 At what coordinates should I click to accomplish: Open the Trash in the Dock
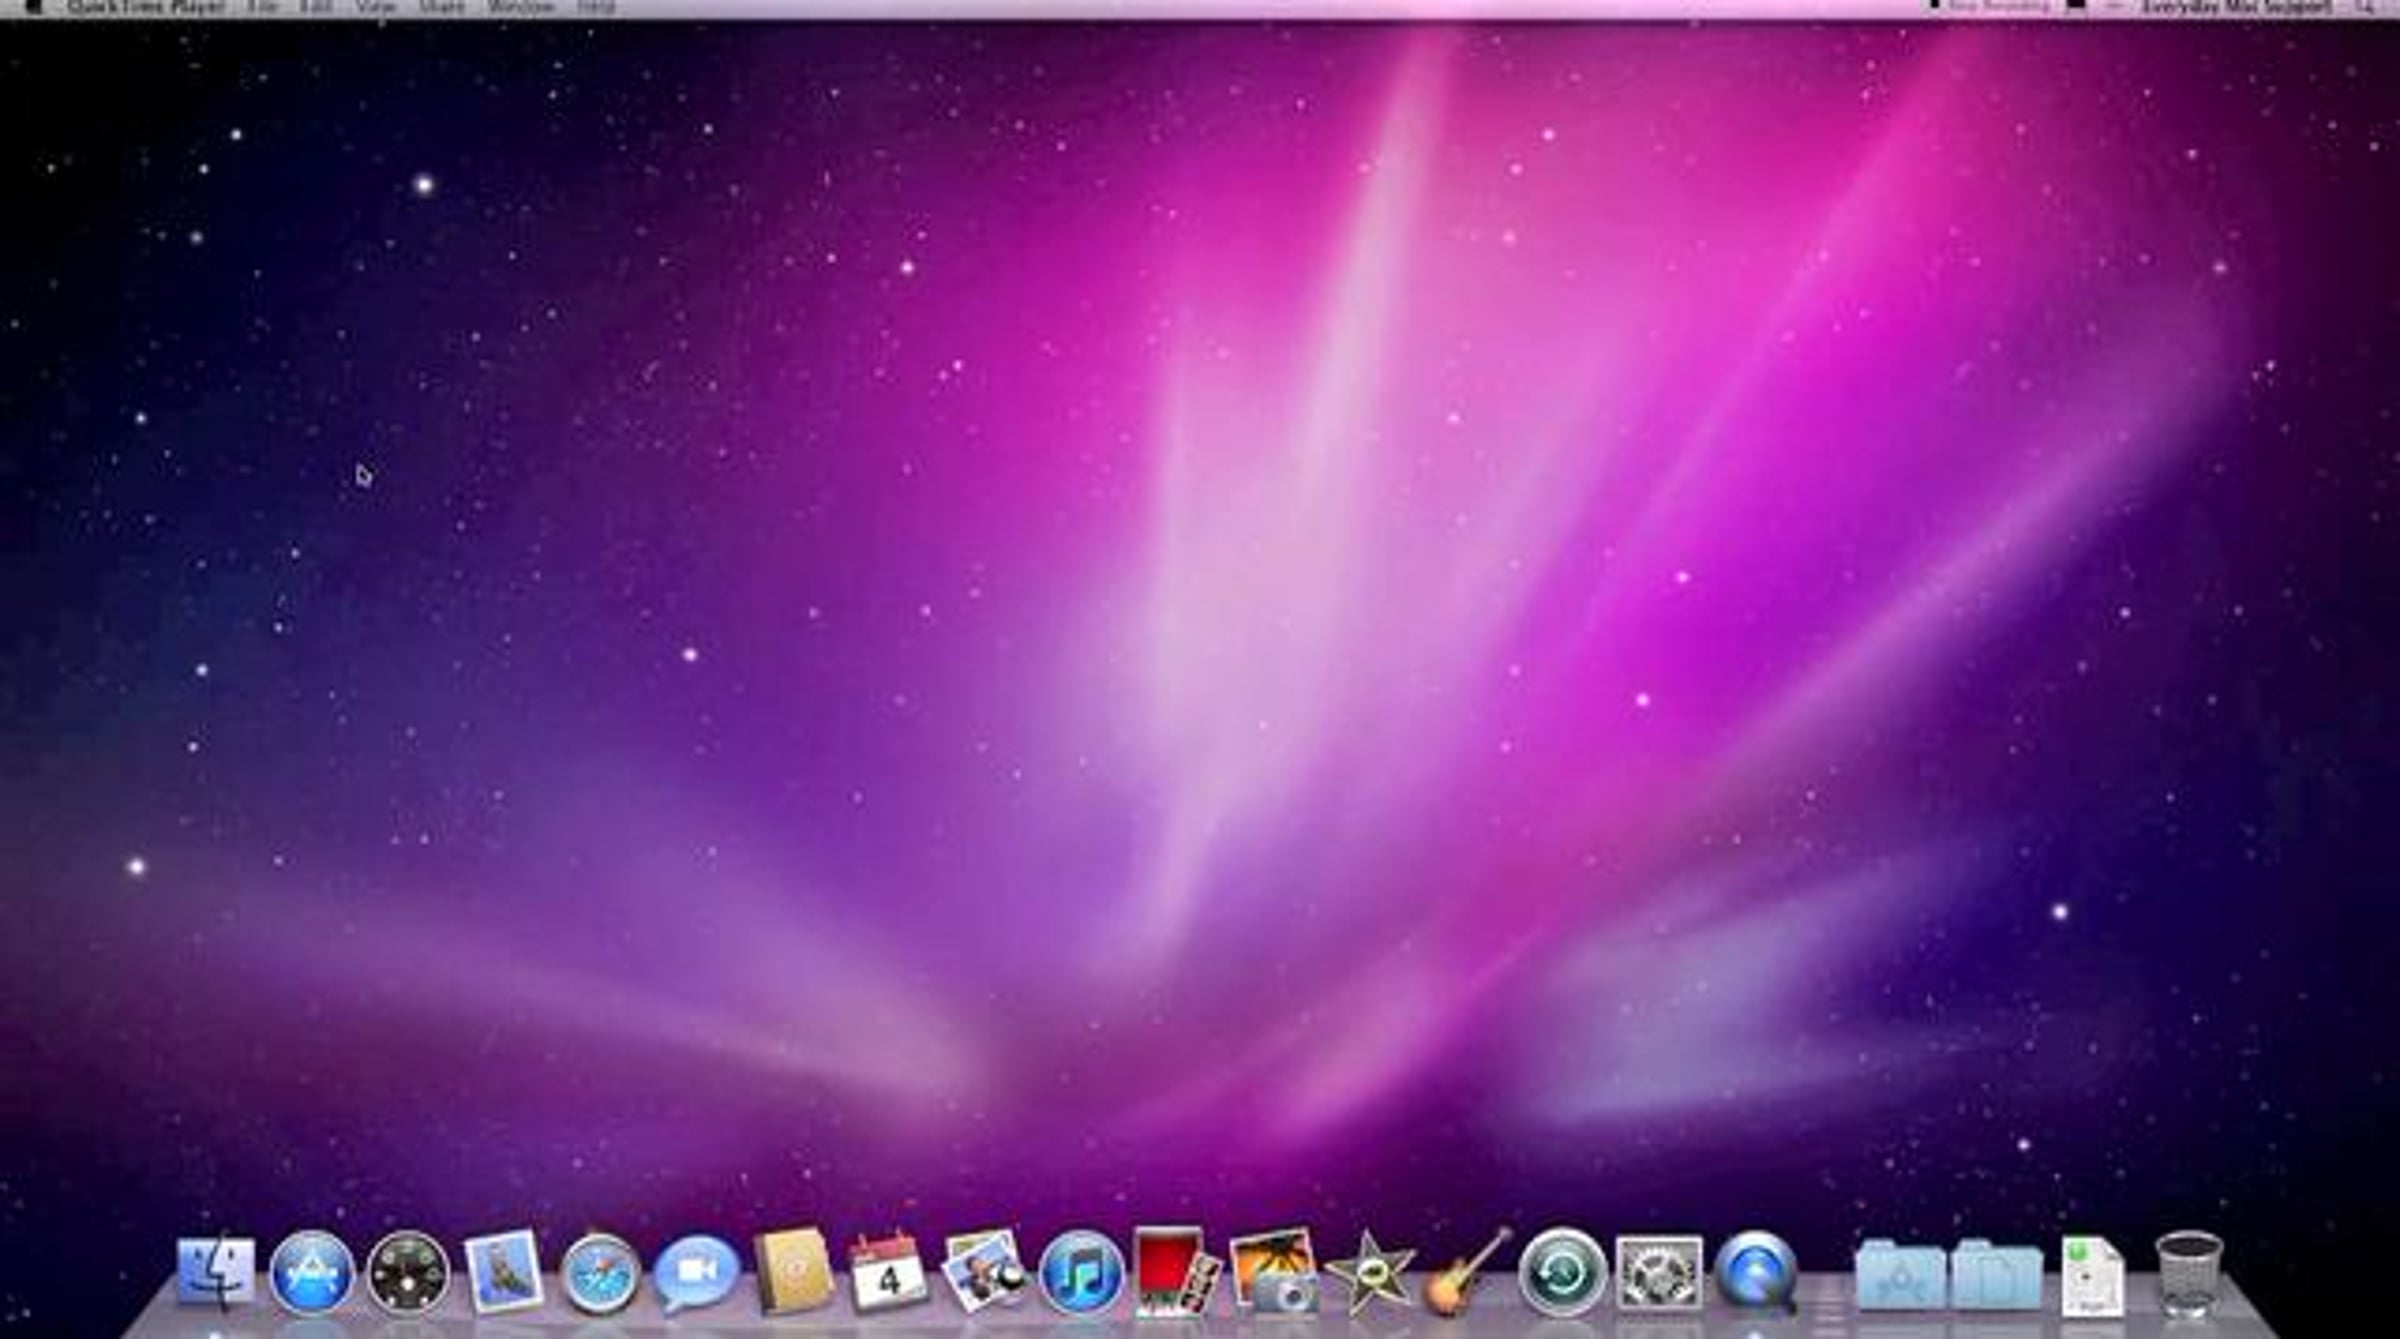click(x=2188, y=1273)
